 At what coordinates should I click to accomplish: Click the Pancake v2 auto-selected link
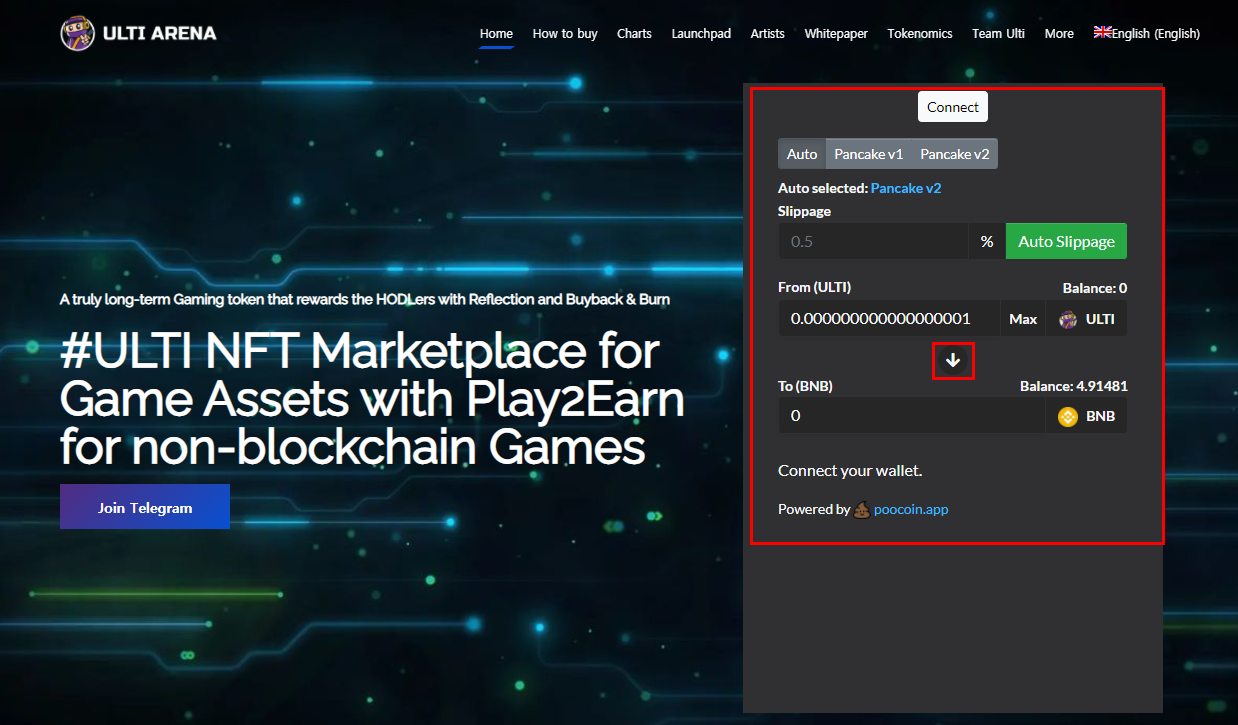[x=906, y=188]
